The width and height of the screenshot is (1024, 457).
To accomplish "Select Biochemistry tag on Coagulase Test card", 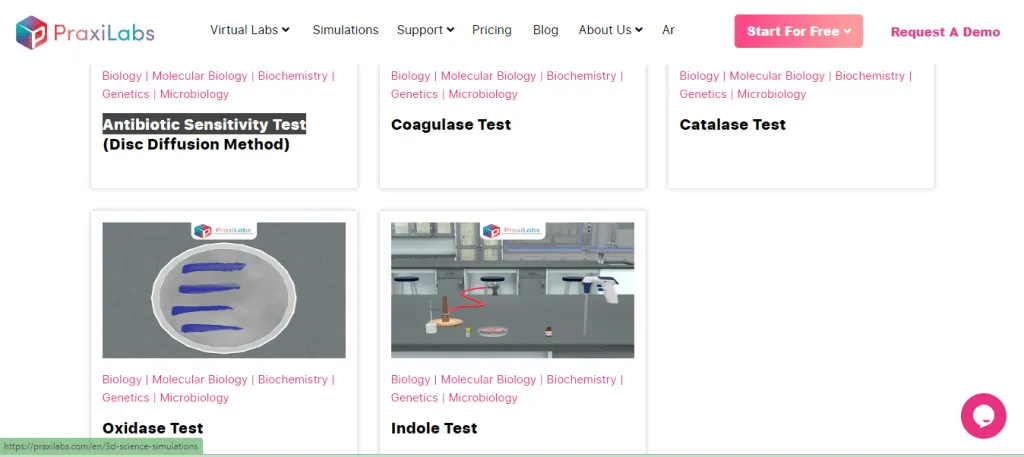I will click(x=581, y=76).
